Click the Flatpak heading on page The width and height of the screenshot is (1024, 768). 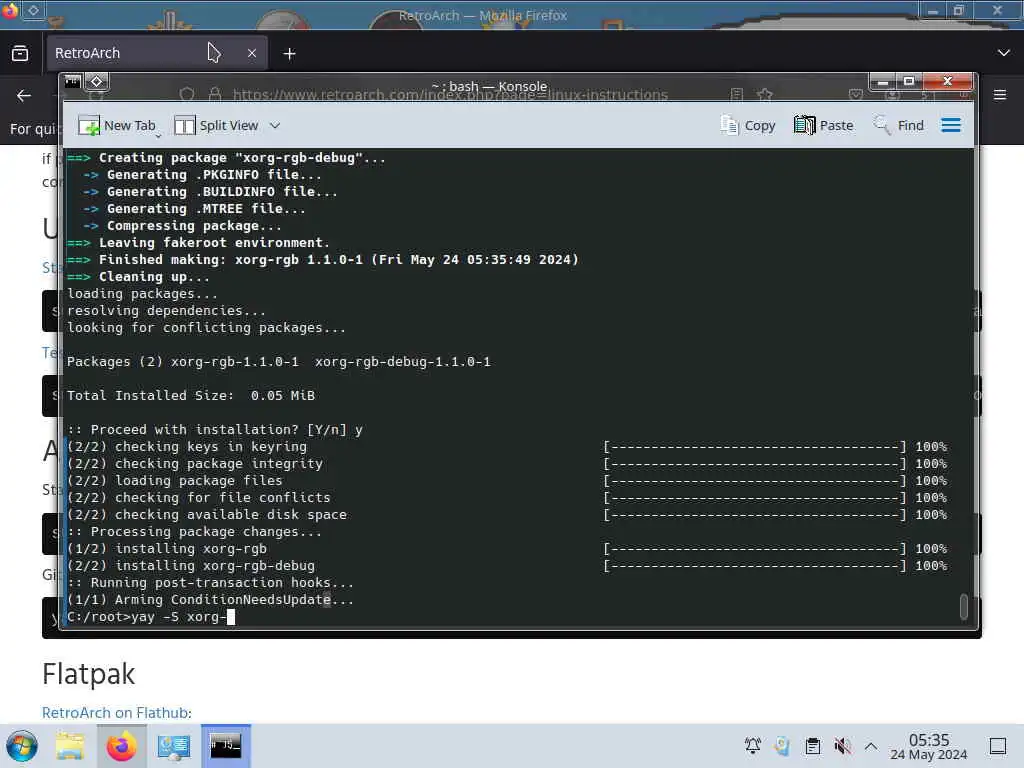[89, 674]
